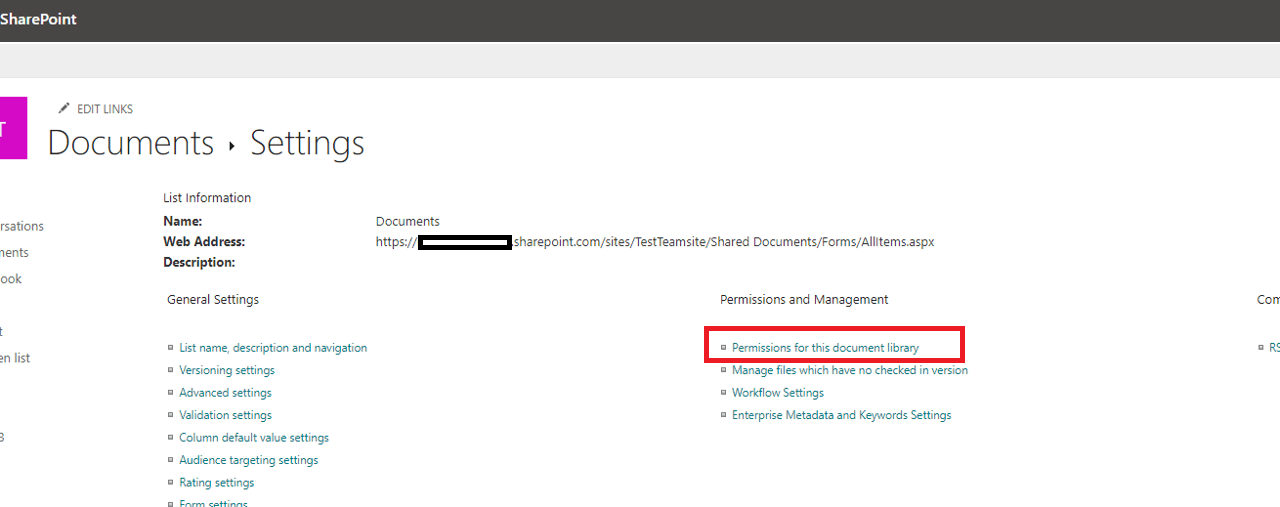Open Column default value settings
Screen dimensions: 1280x507
point(254,438)
